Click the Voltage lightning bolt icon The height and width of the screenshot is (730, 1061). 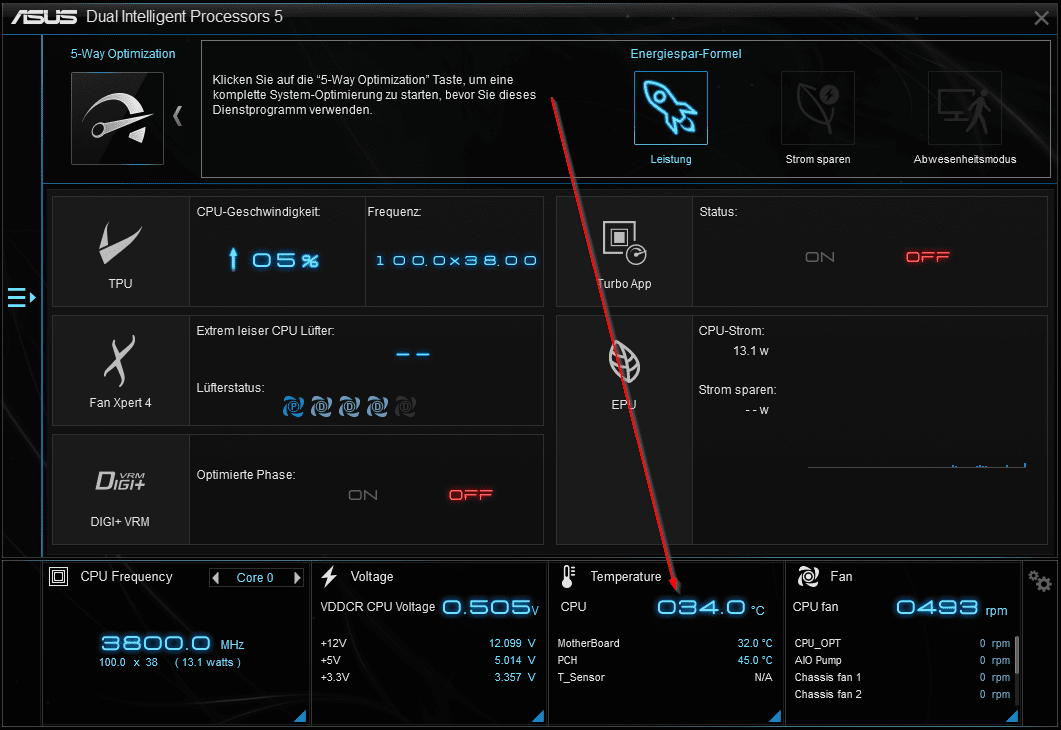point(330,576)
